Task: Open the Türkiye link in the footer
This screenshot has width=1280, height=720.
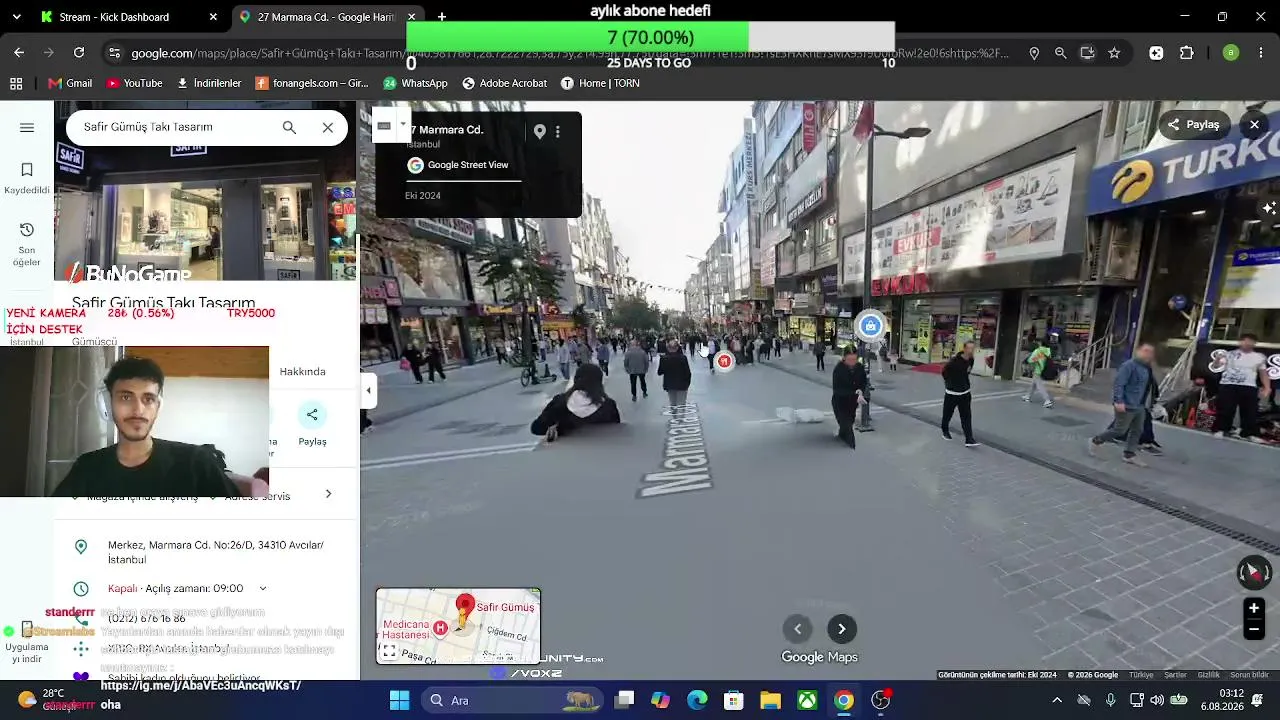Action: tap(1141, 675)
